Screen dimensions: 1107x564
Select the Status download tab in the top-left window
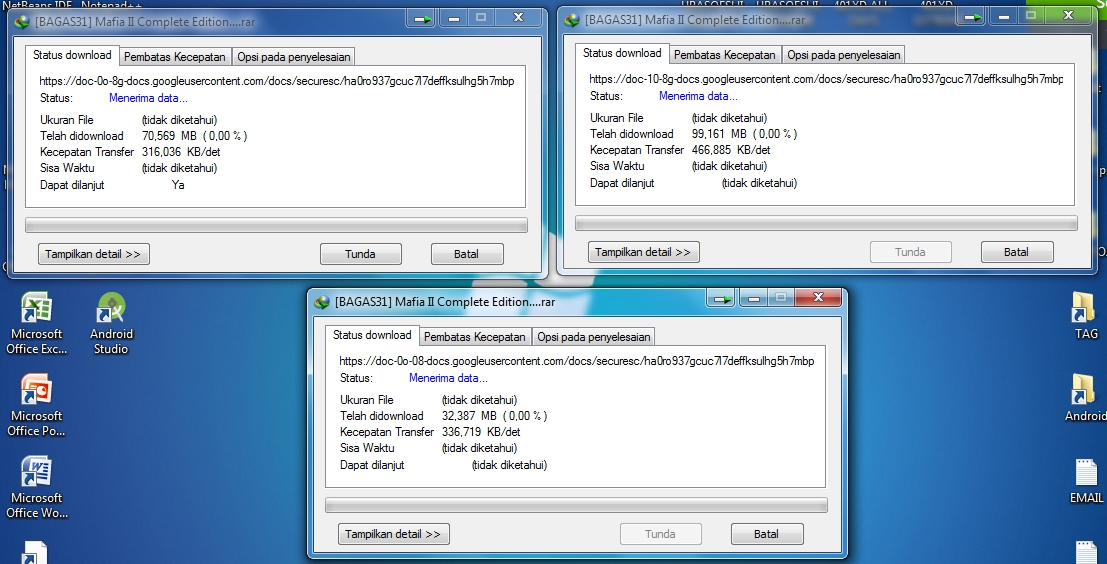[72, 55]
